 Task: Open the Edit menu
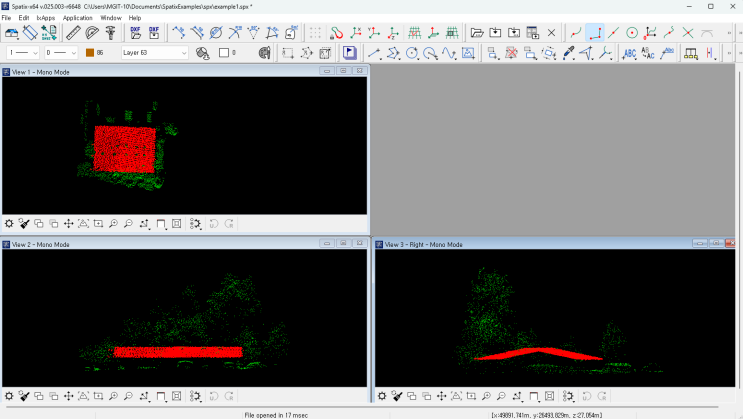click(x=24, y=18)
